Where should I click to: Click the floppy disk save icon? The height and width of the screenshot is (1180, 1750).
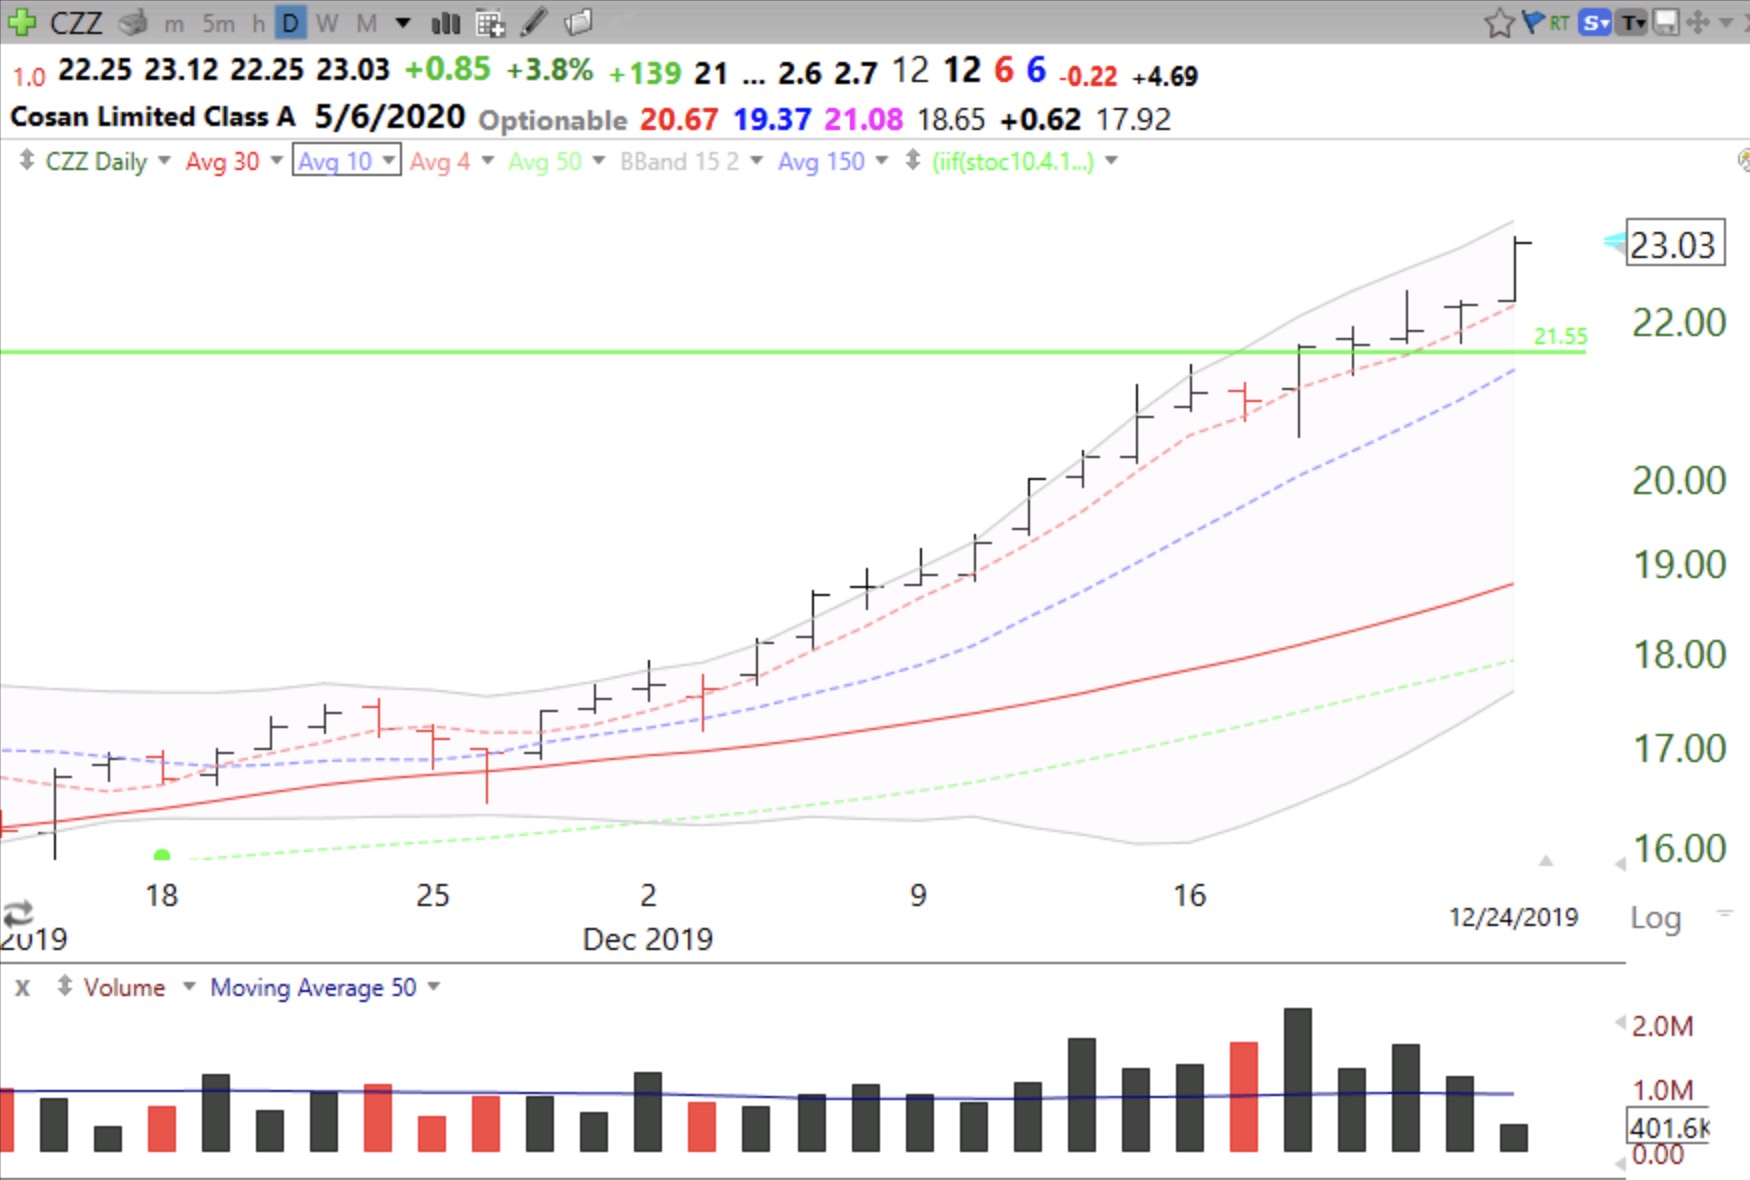click(x=1665, y=22)
